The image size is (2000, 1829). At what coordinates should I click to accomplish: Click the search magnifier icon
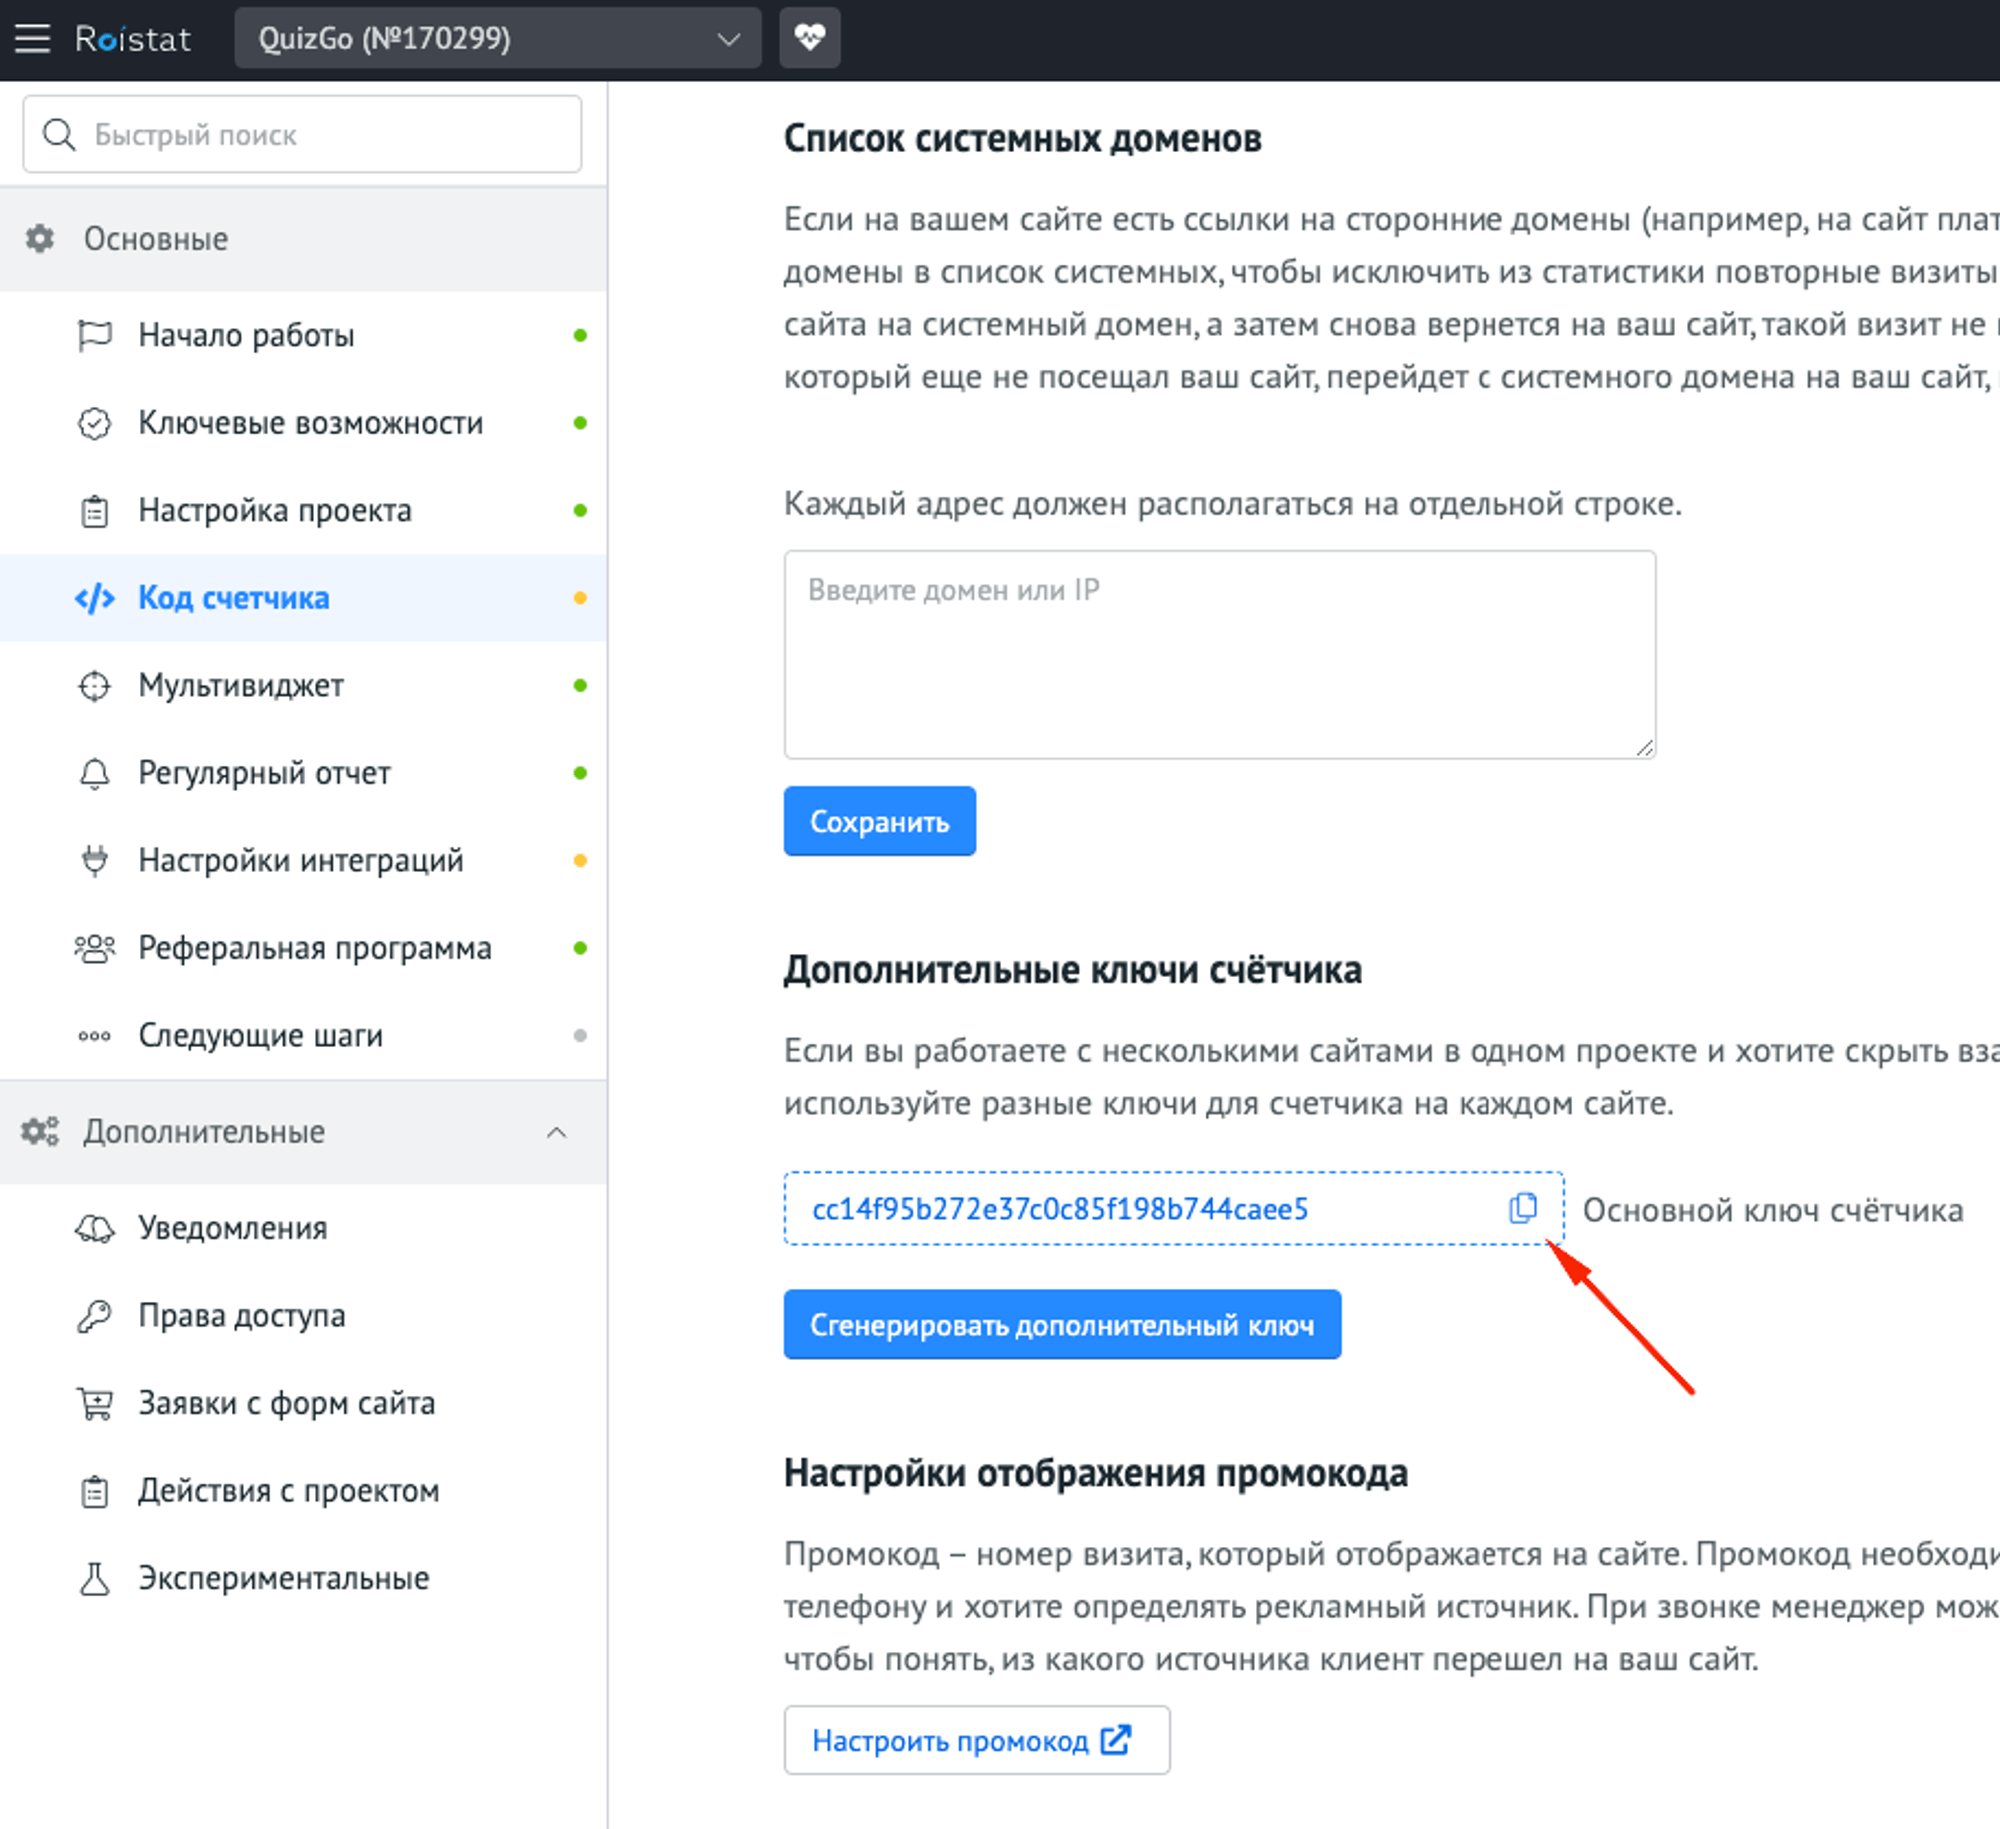pos(59,135)
